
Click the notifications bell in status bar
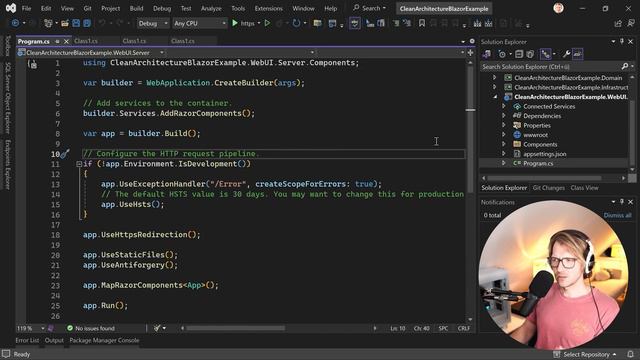tap(631, 354)
